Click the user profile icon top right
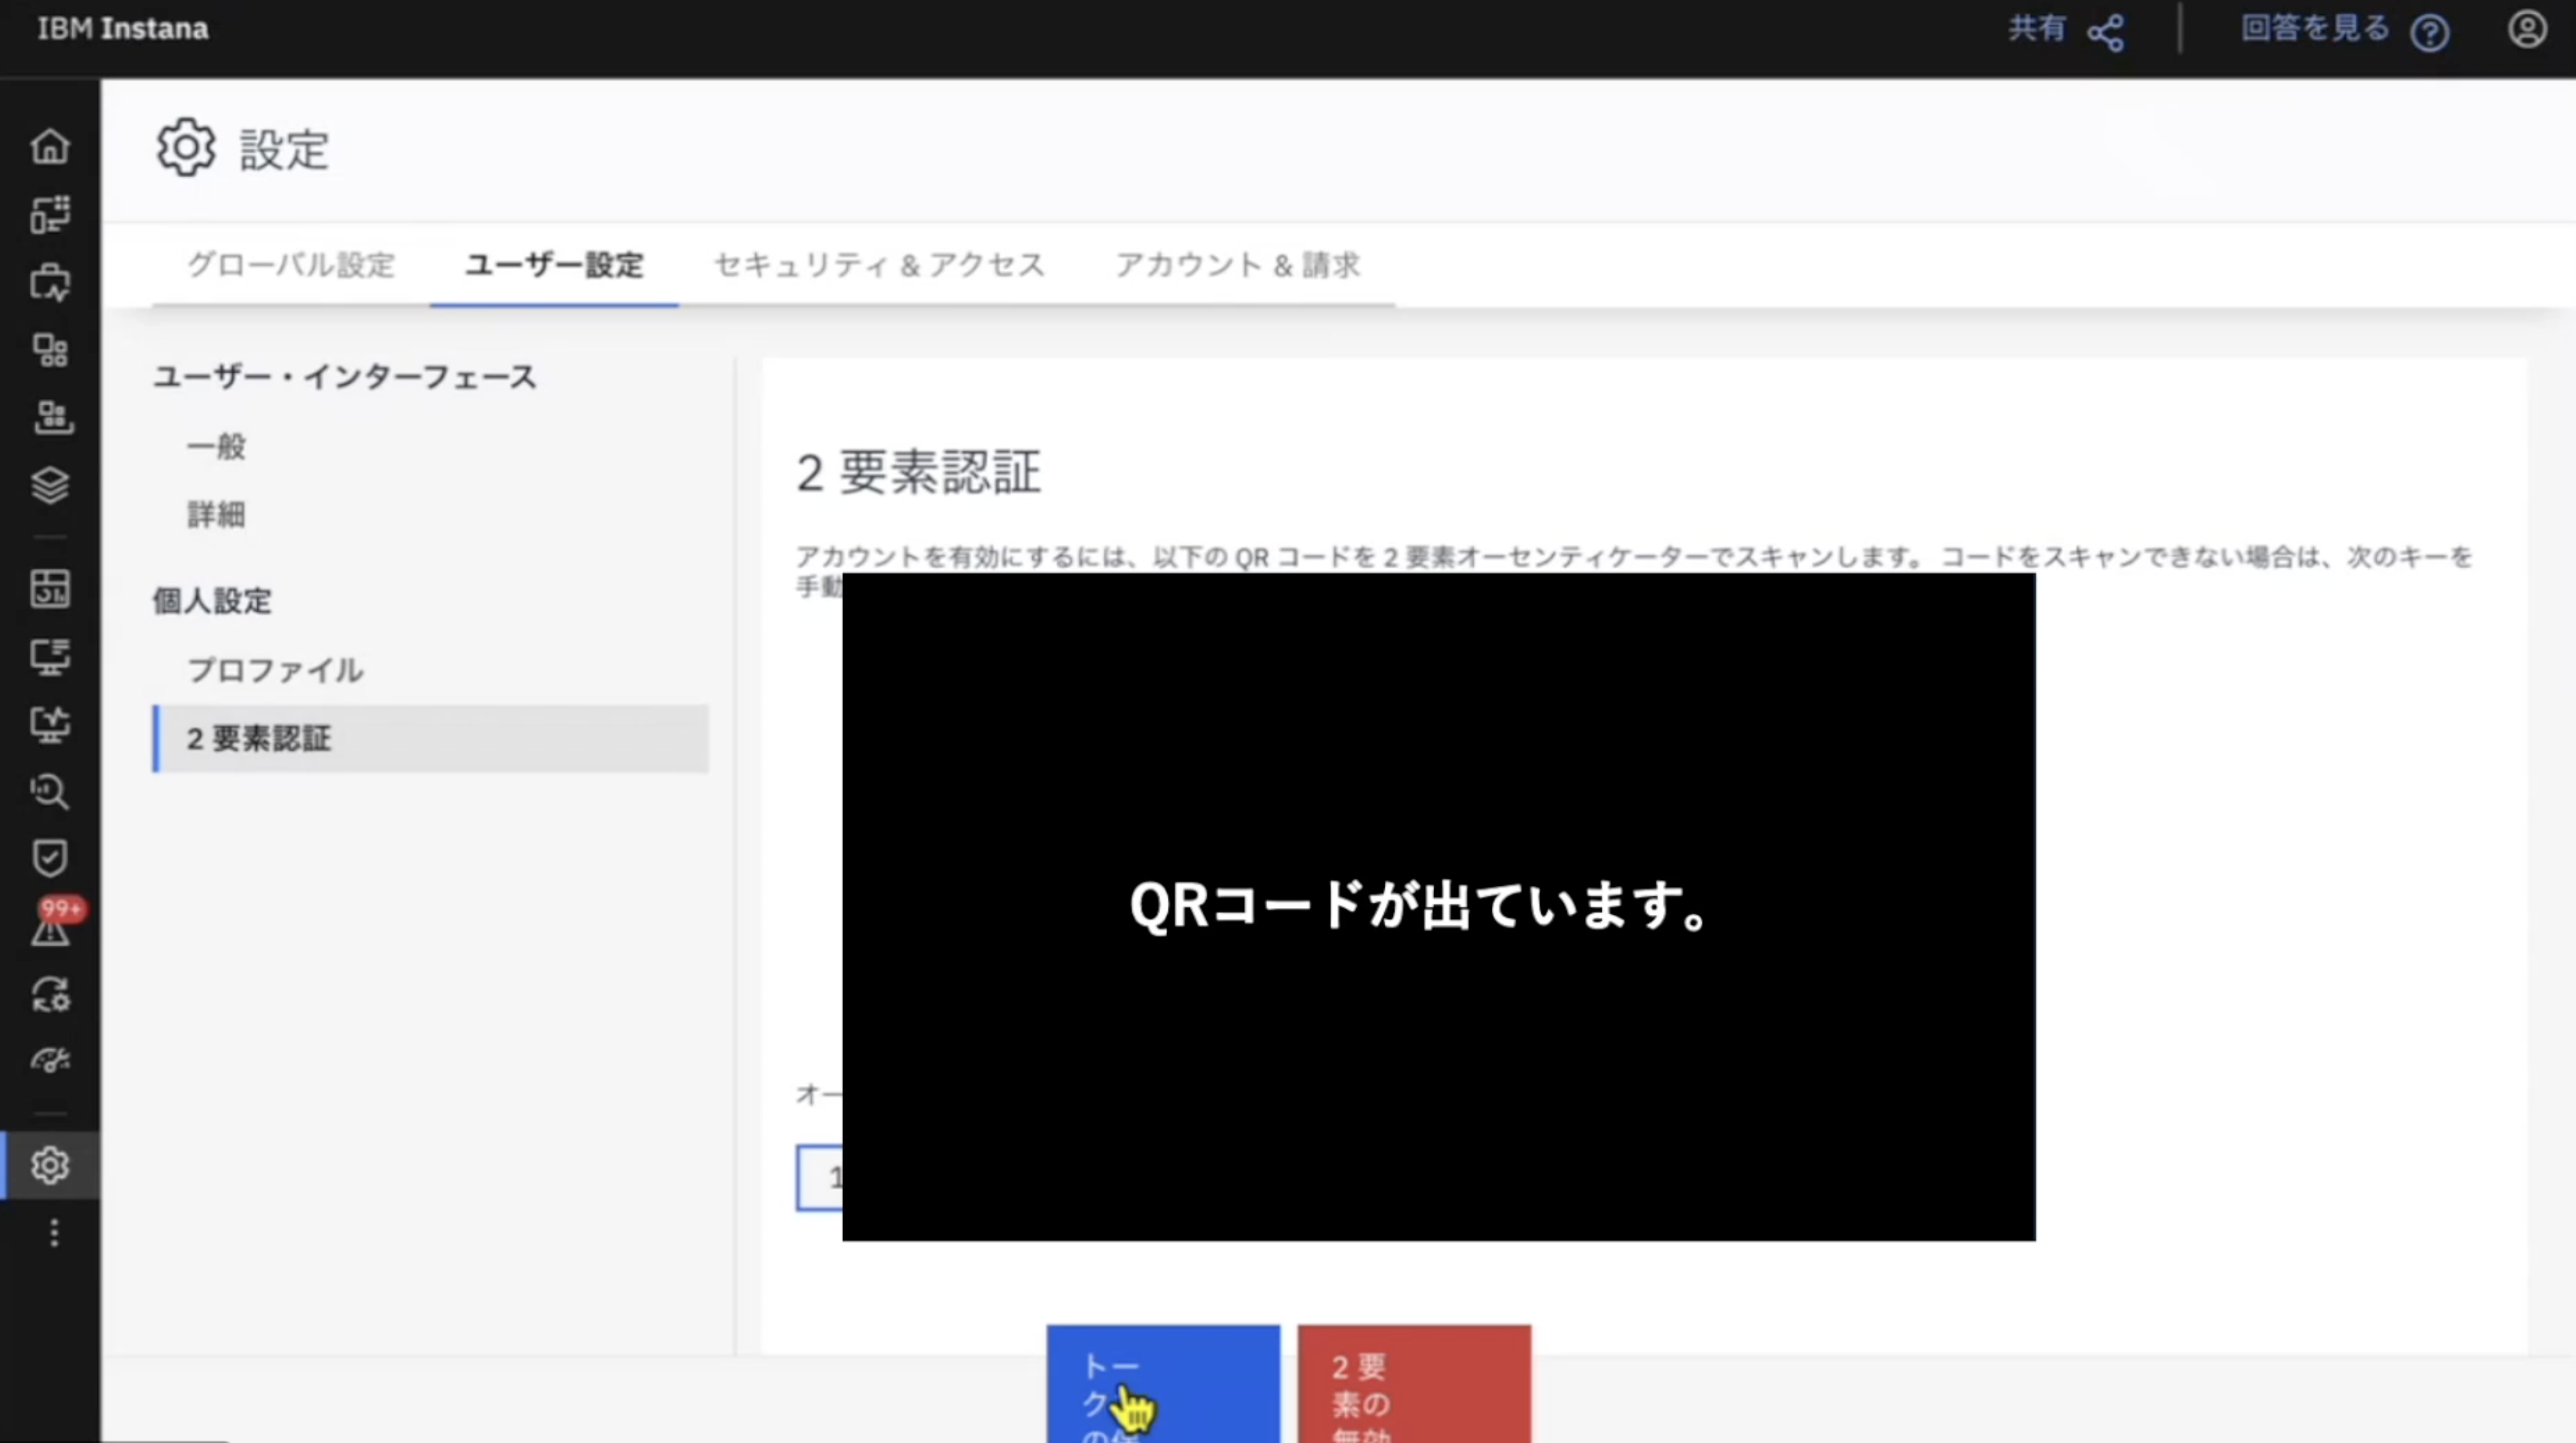 click(x=2526, y=29)
